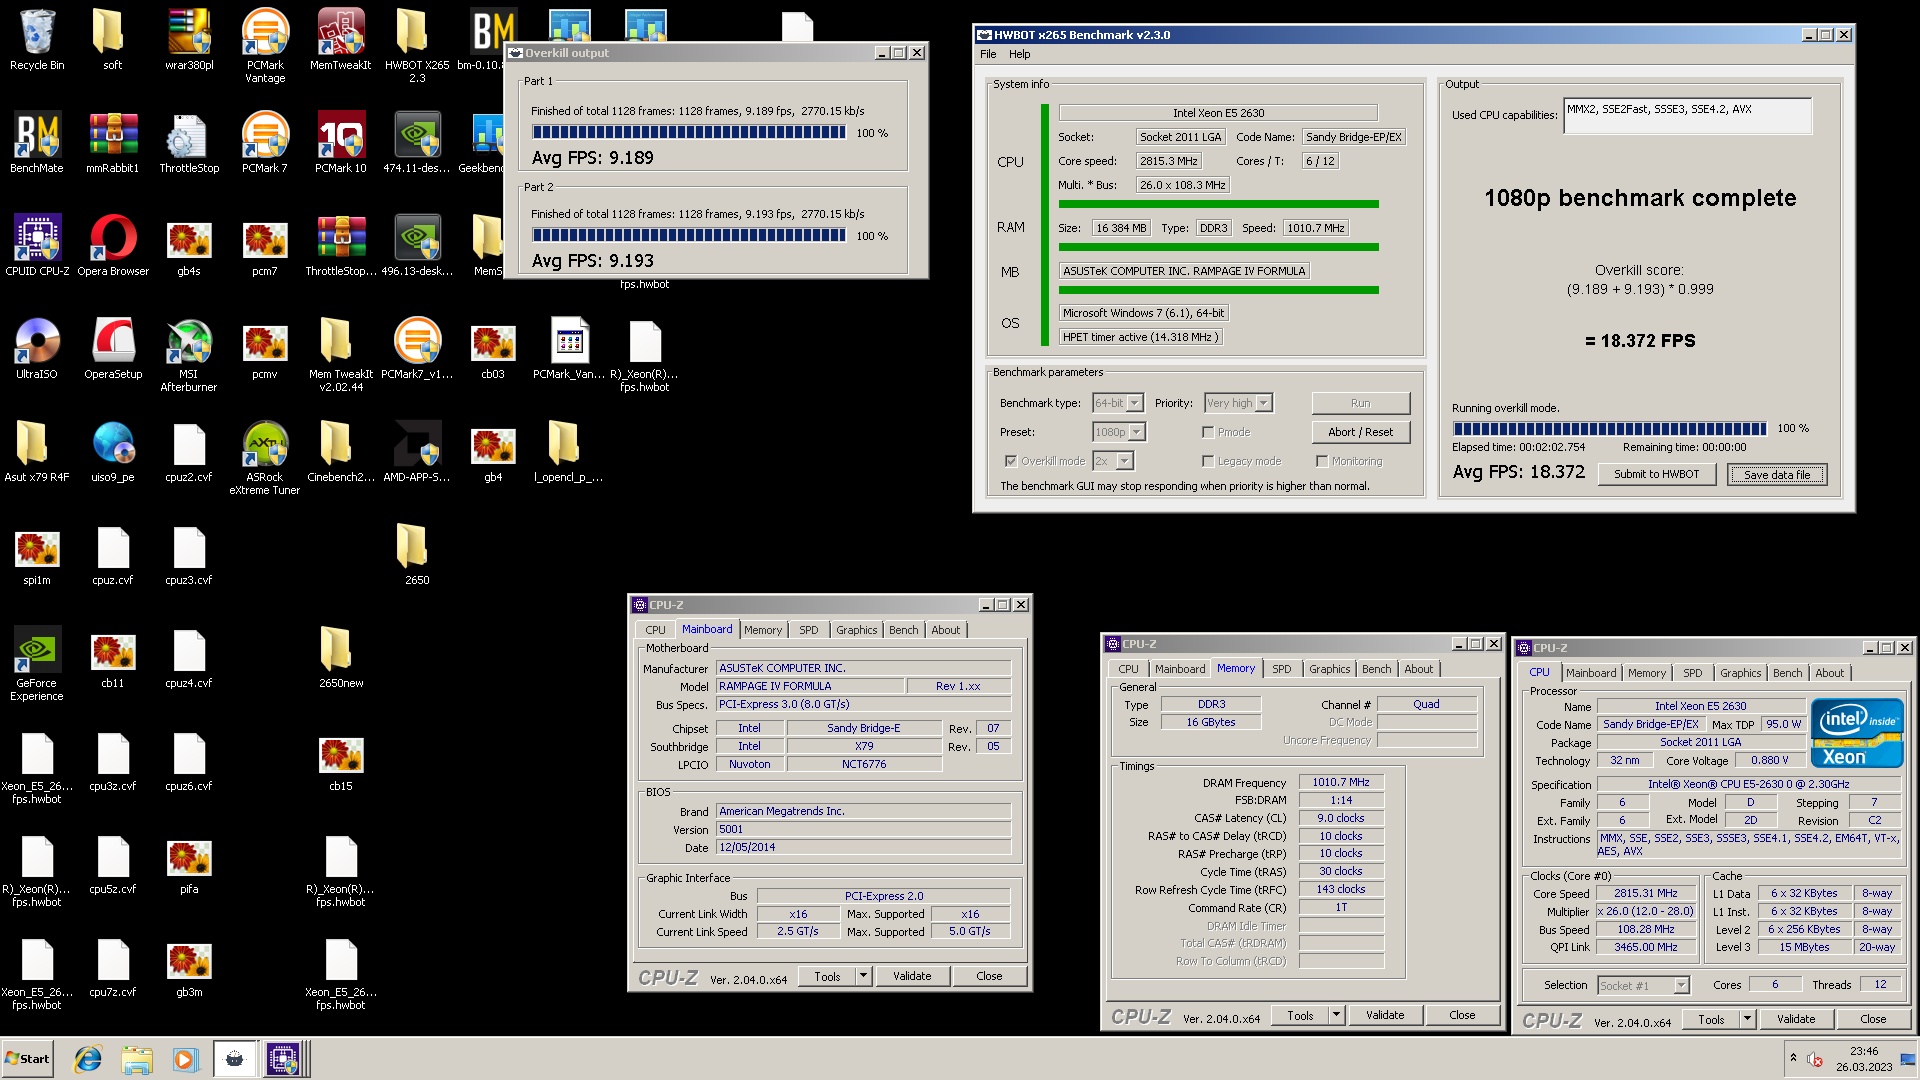Launch PCMark 10 shortcut
This screenshot has height=1080, width=1920.
point(341,143)
